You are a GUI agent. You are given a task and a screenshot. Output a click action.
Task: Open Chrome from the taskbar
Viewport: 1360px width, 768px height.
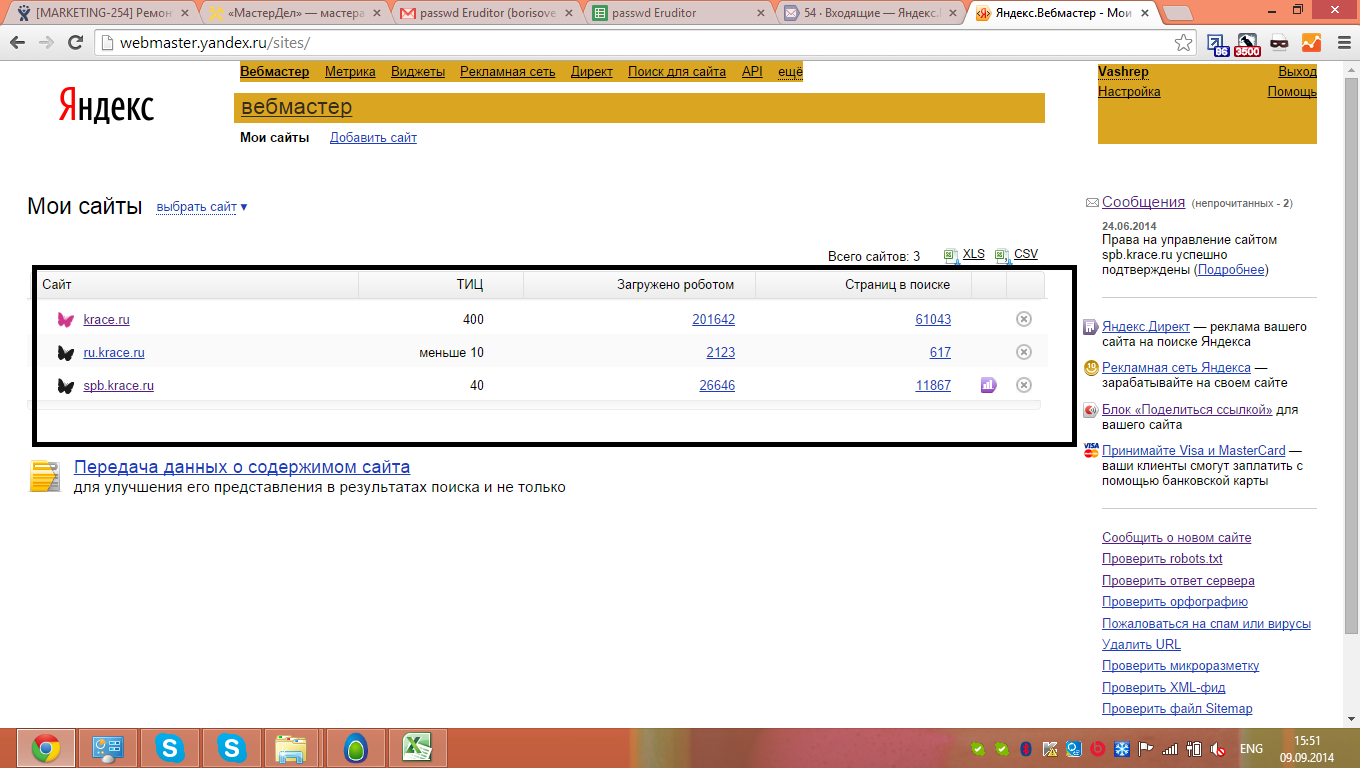[x=46, y=748]
